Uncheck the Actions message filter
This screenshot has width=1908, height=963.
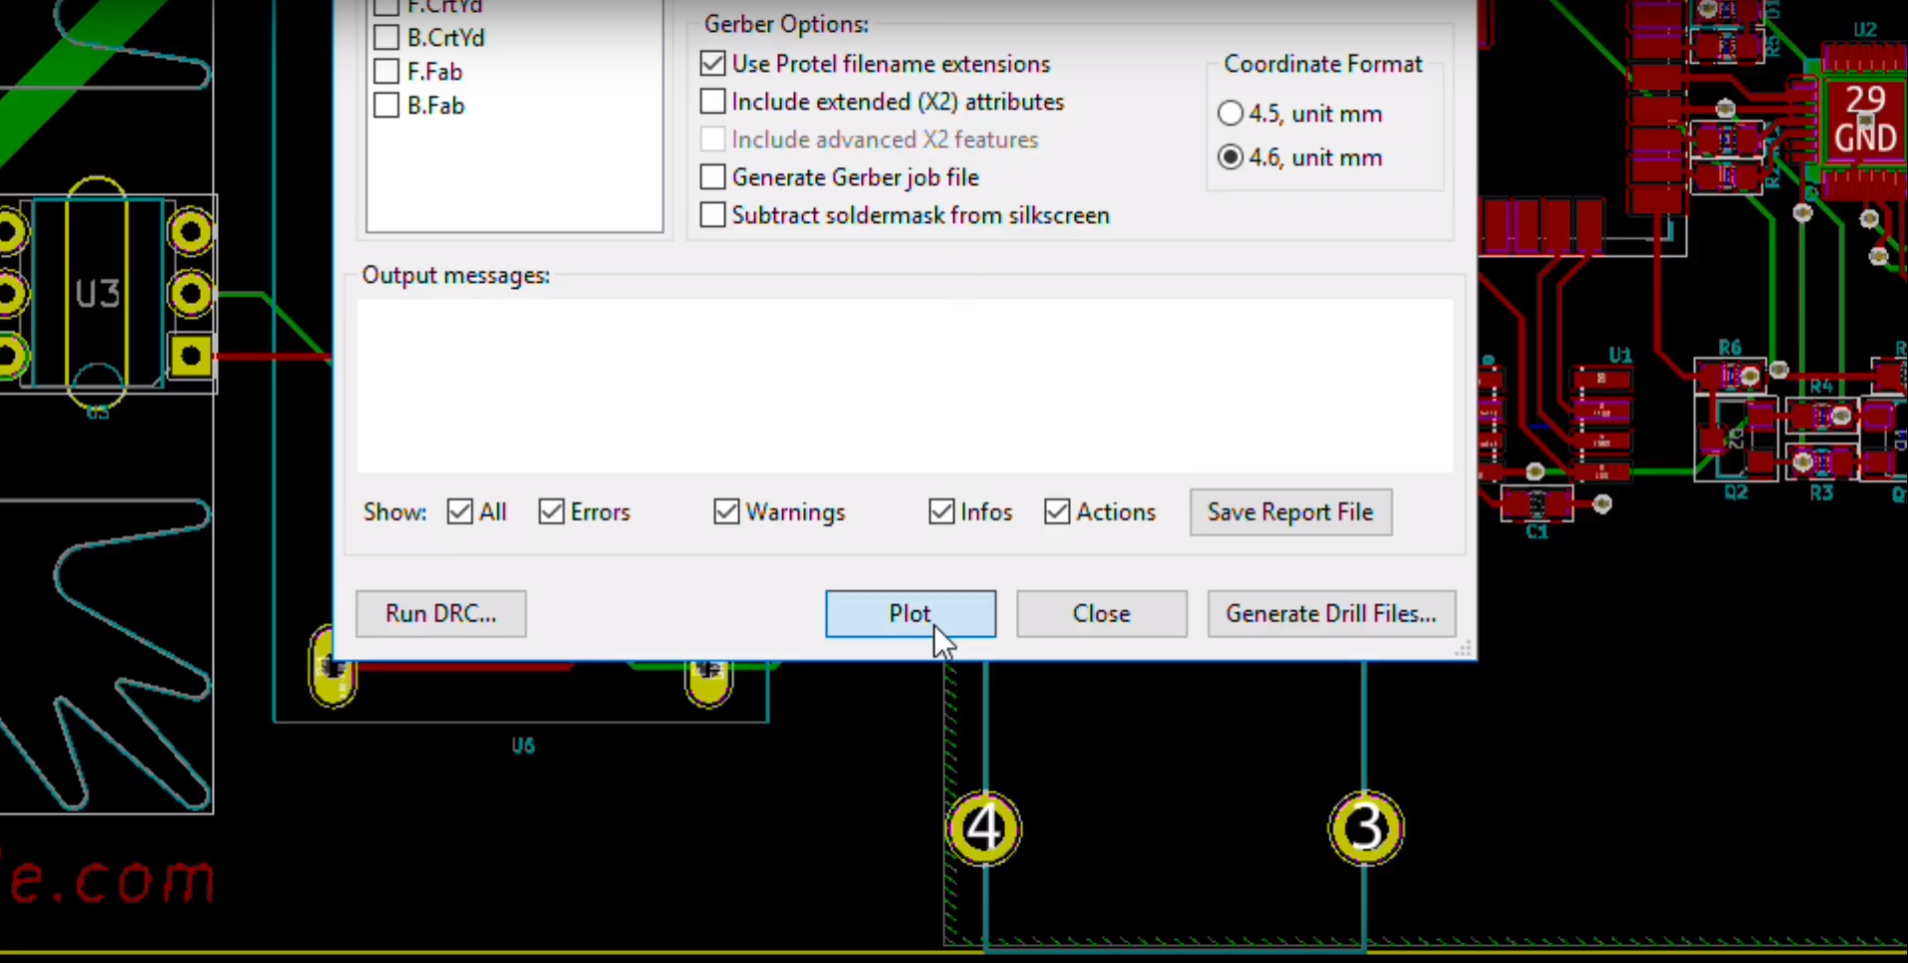click(x=1057, y=512)
